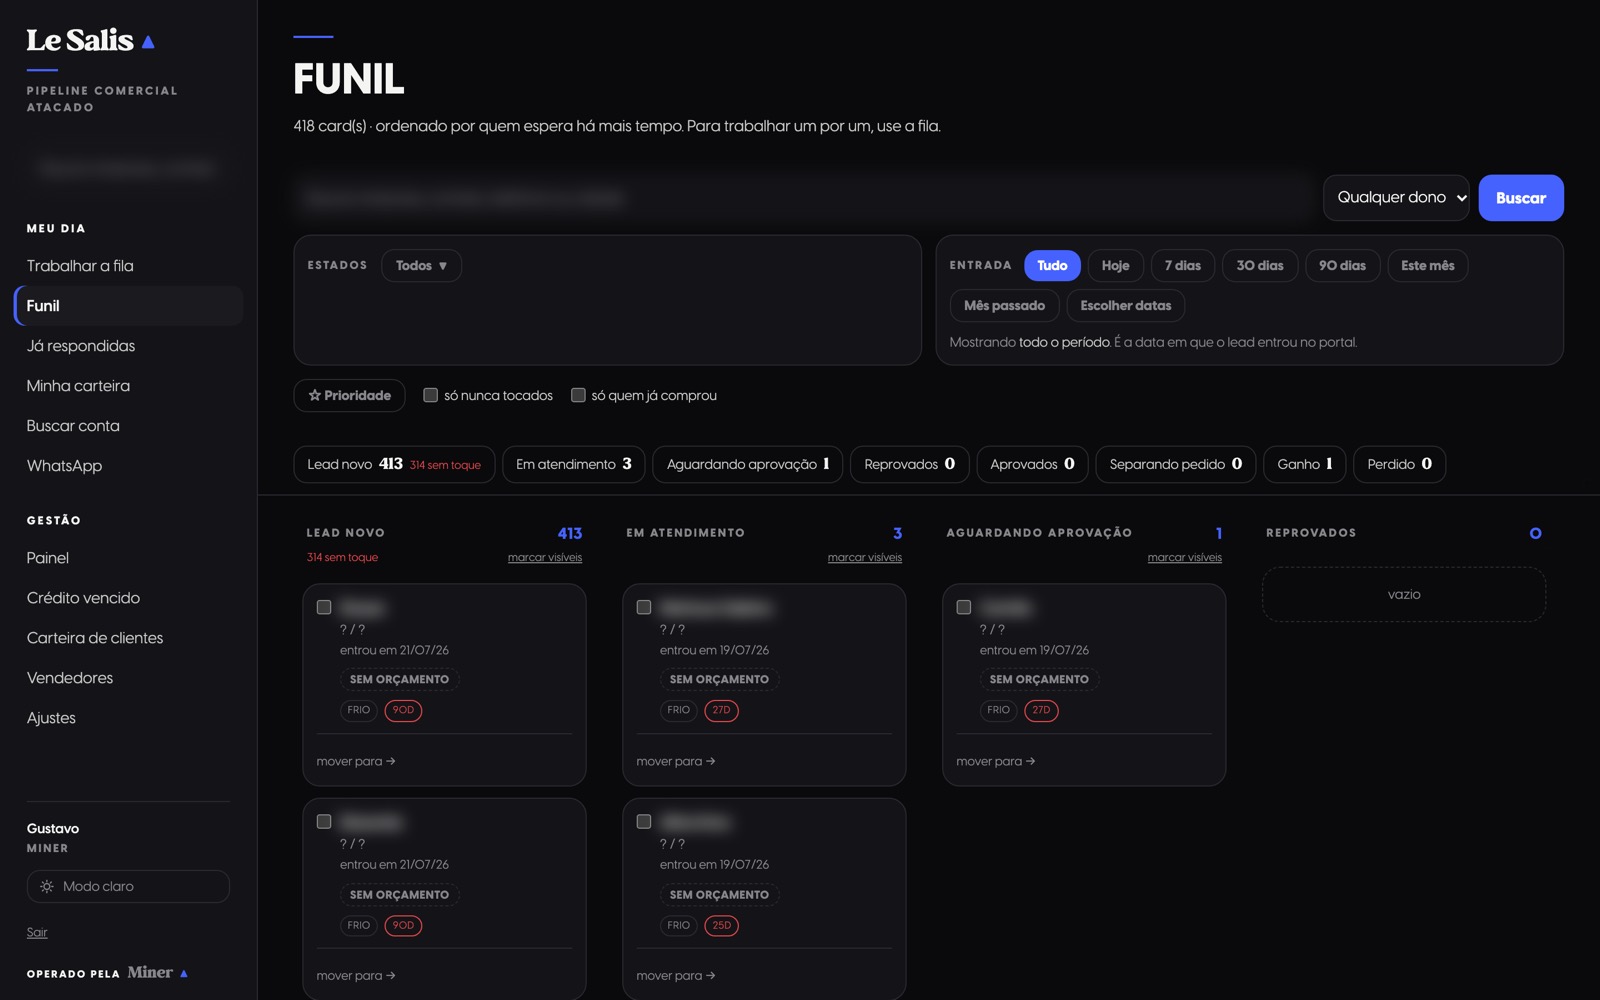Click the Sair link

(37, 932)
